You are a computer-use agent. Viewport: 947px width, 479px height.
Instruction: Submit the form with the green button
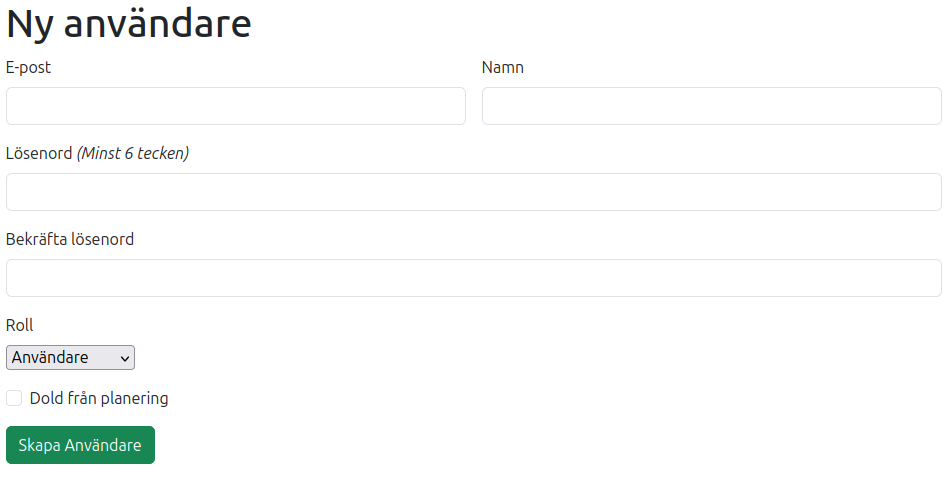80,445
